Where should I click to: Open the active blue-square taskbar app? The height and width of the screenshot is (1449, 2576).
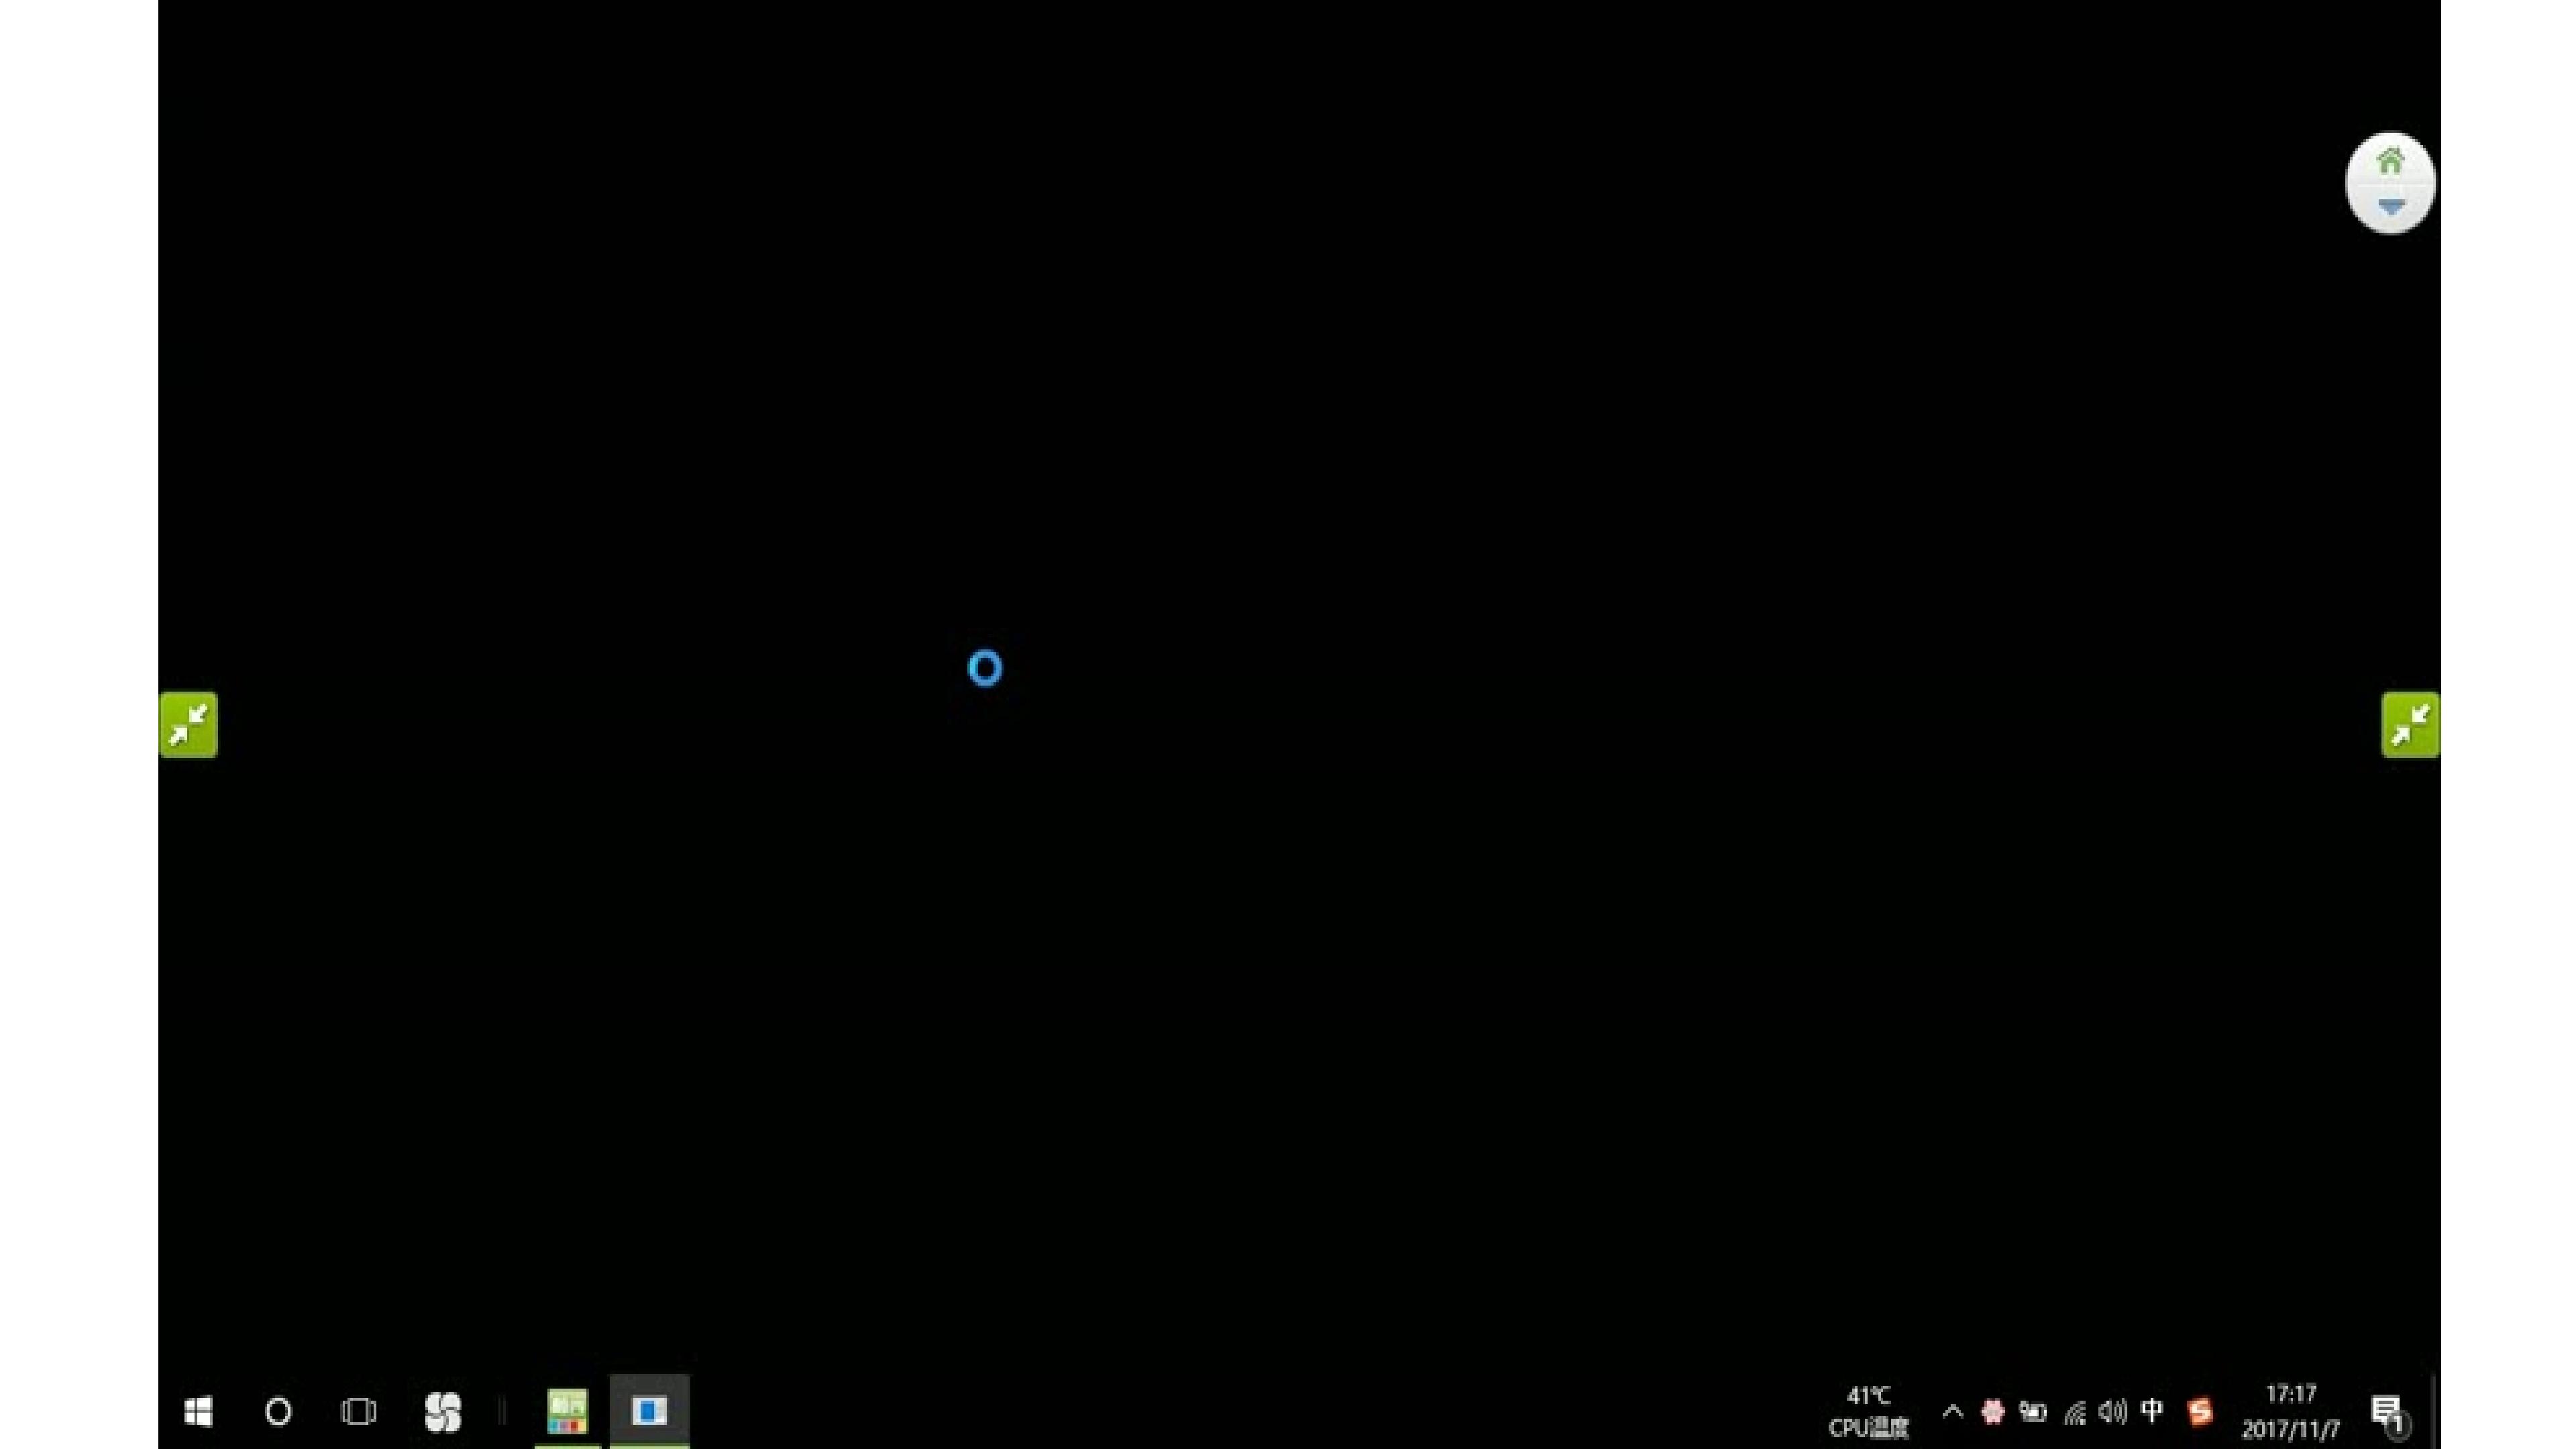coord(649,1411)
